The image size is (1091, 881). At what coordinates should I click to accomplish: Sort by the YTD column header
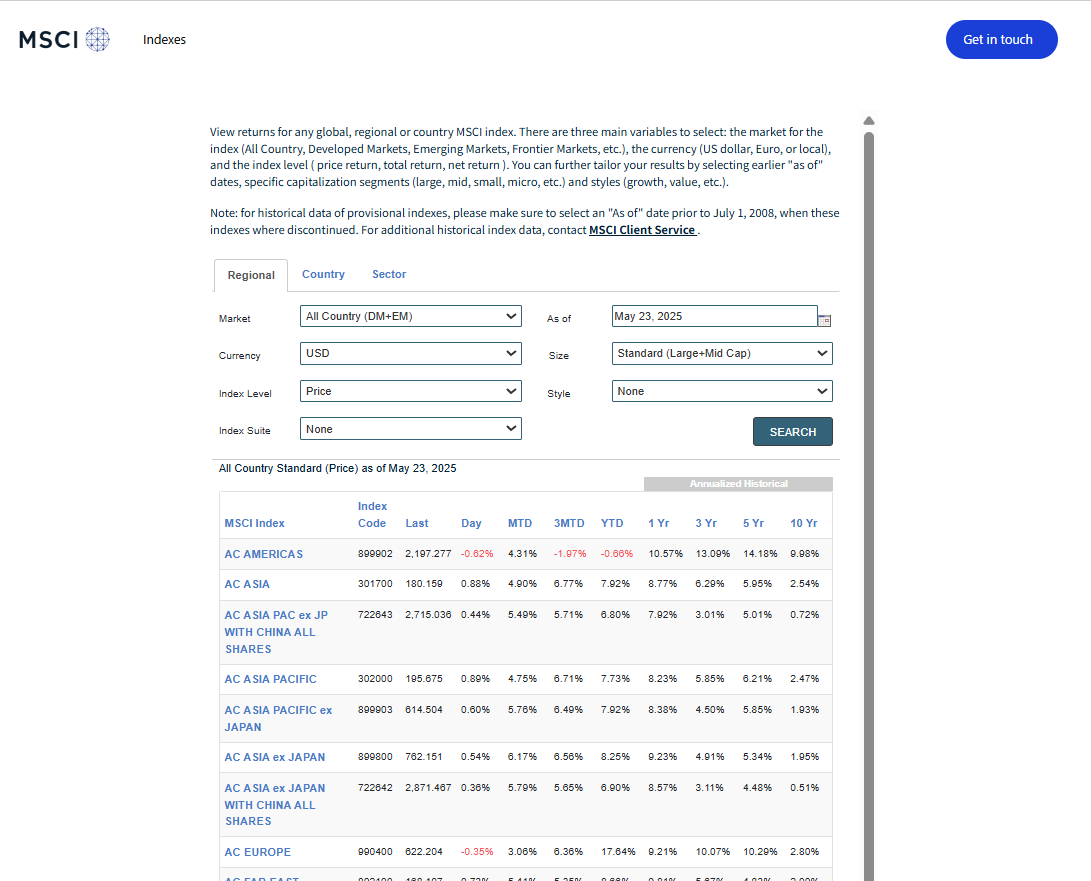click(x=612, y=523)
